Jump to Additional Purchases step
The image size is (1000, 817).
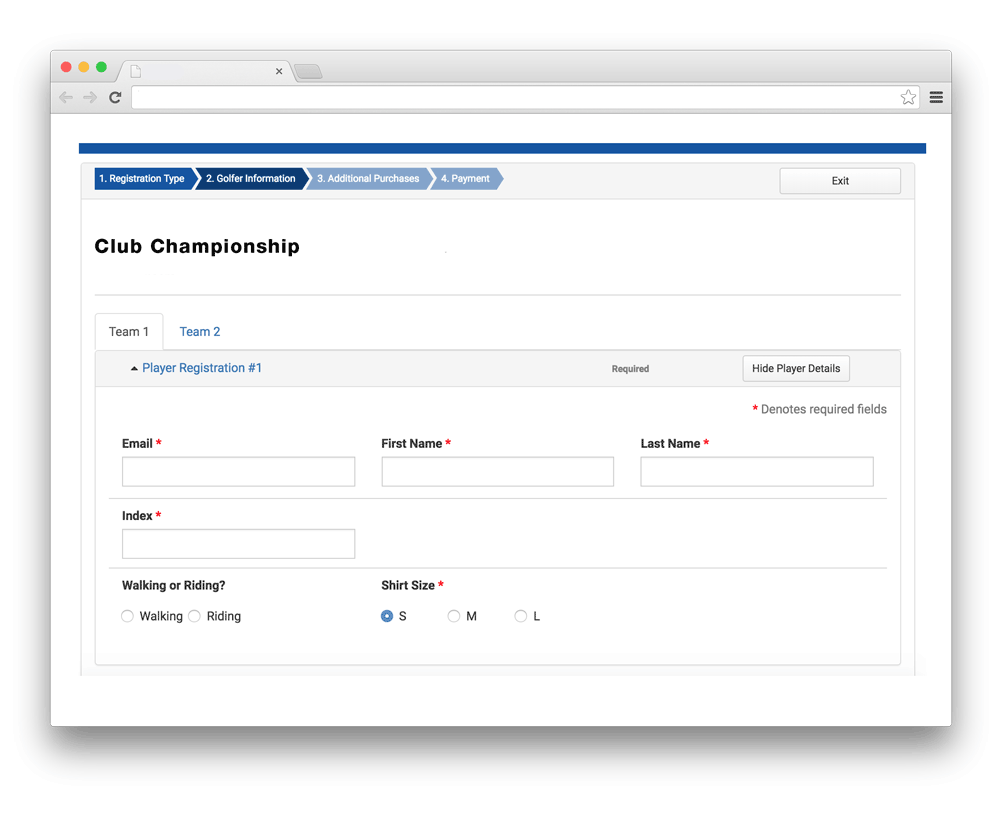[x=368, y=179]
